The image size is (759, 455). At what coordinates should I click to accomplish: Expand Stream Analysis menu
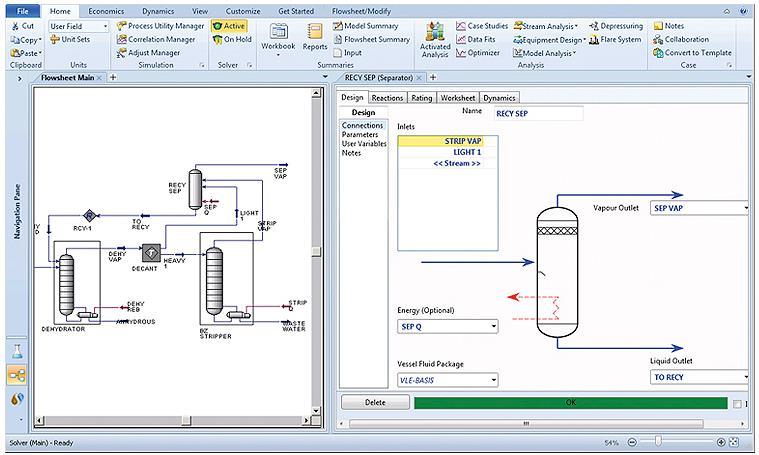pyautogui.click(x=546, y=26)
